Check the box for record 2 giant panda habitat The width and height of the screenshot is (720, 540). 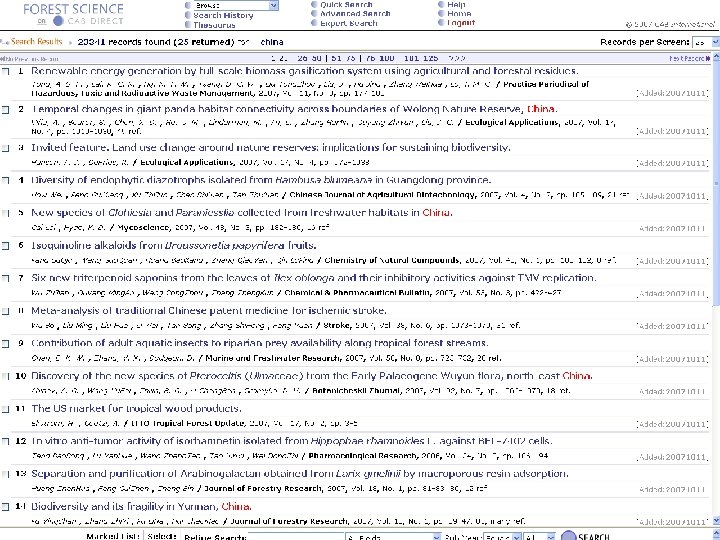6,109
